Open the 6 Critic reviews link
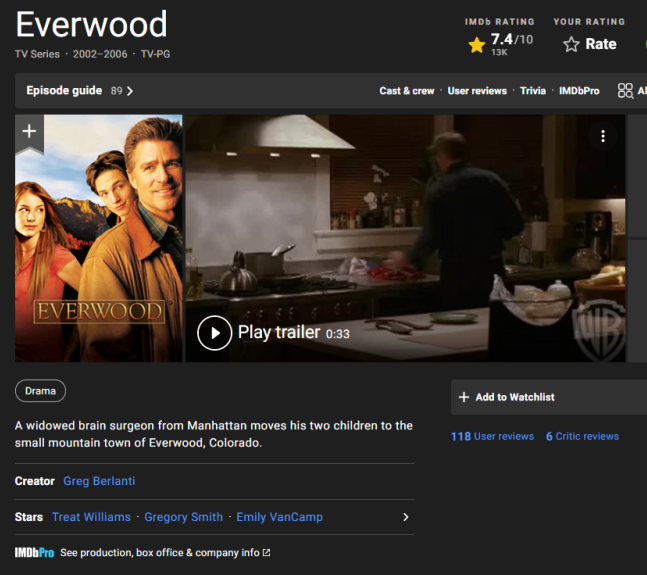 (x=582, y=436)
